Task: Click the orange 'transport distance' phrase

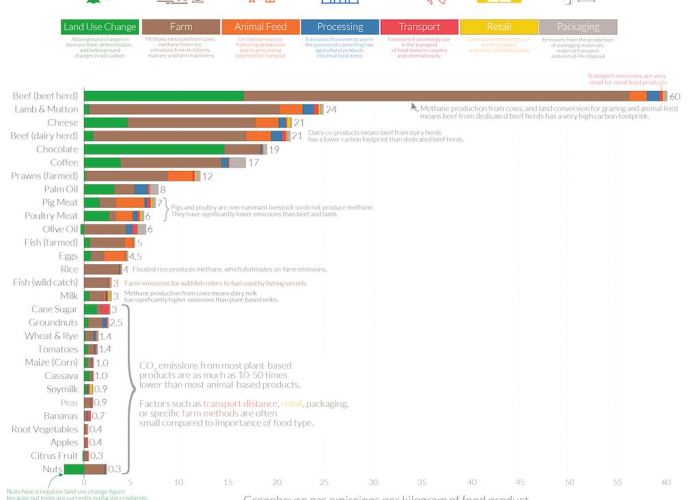Action: coord(240,404)
